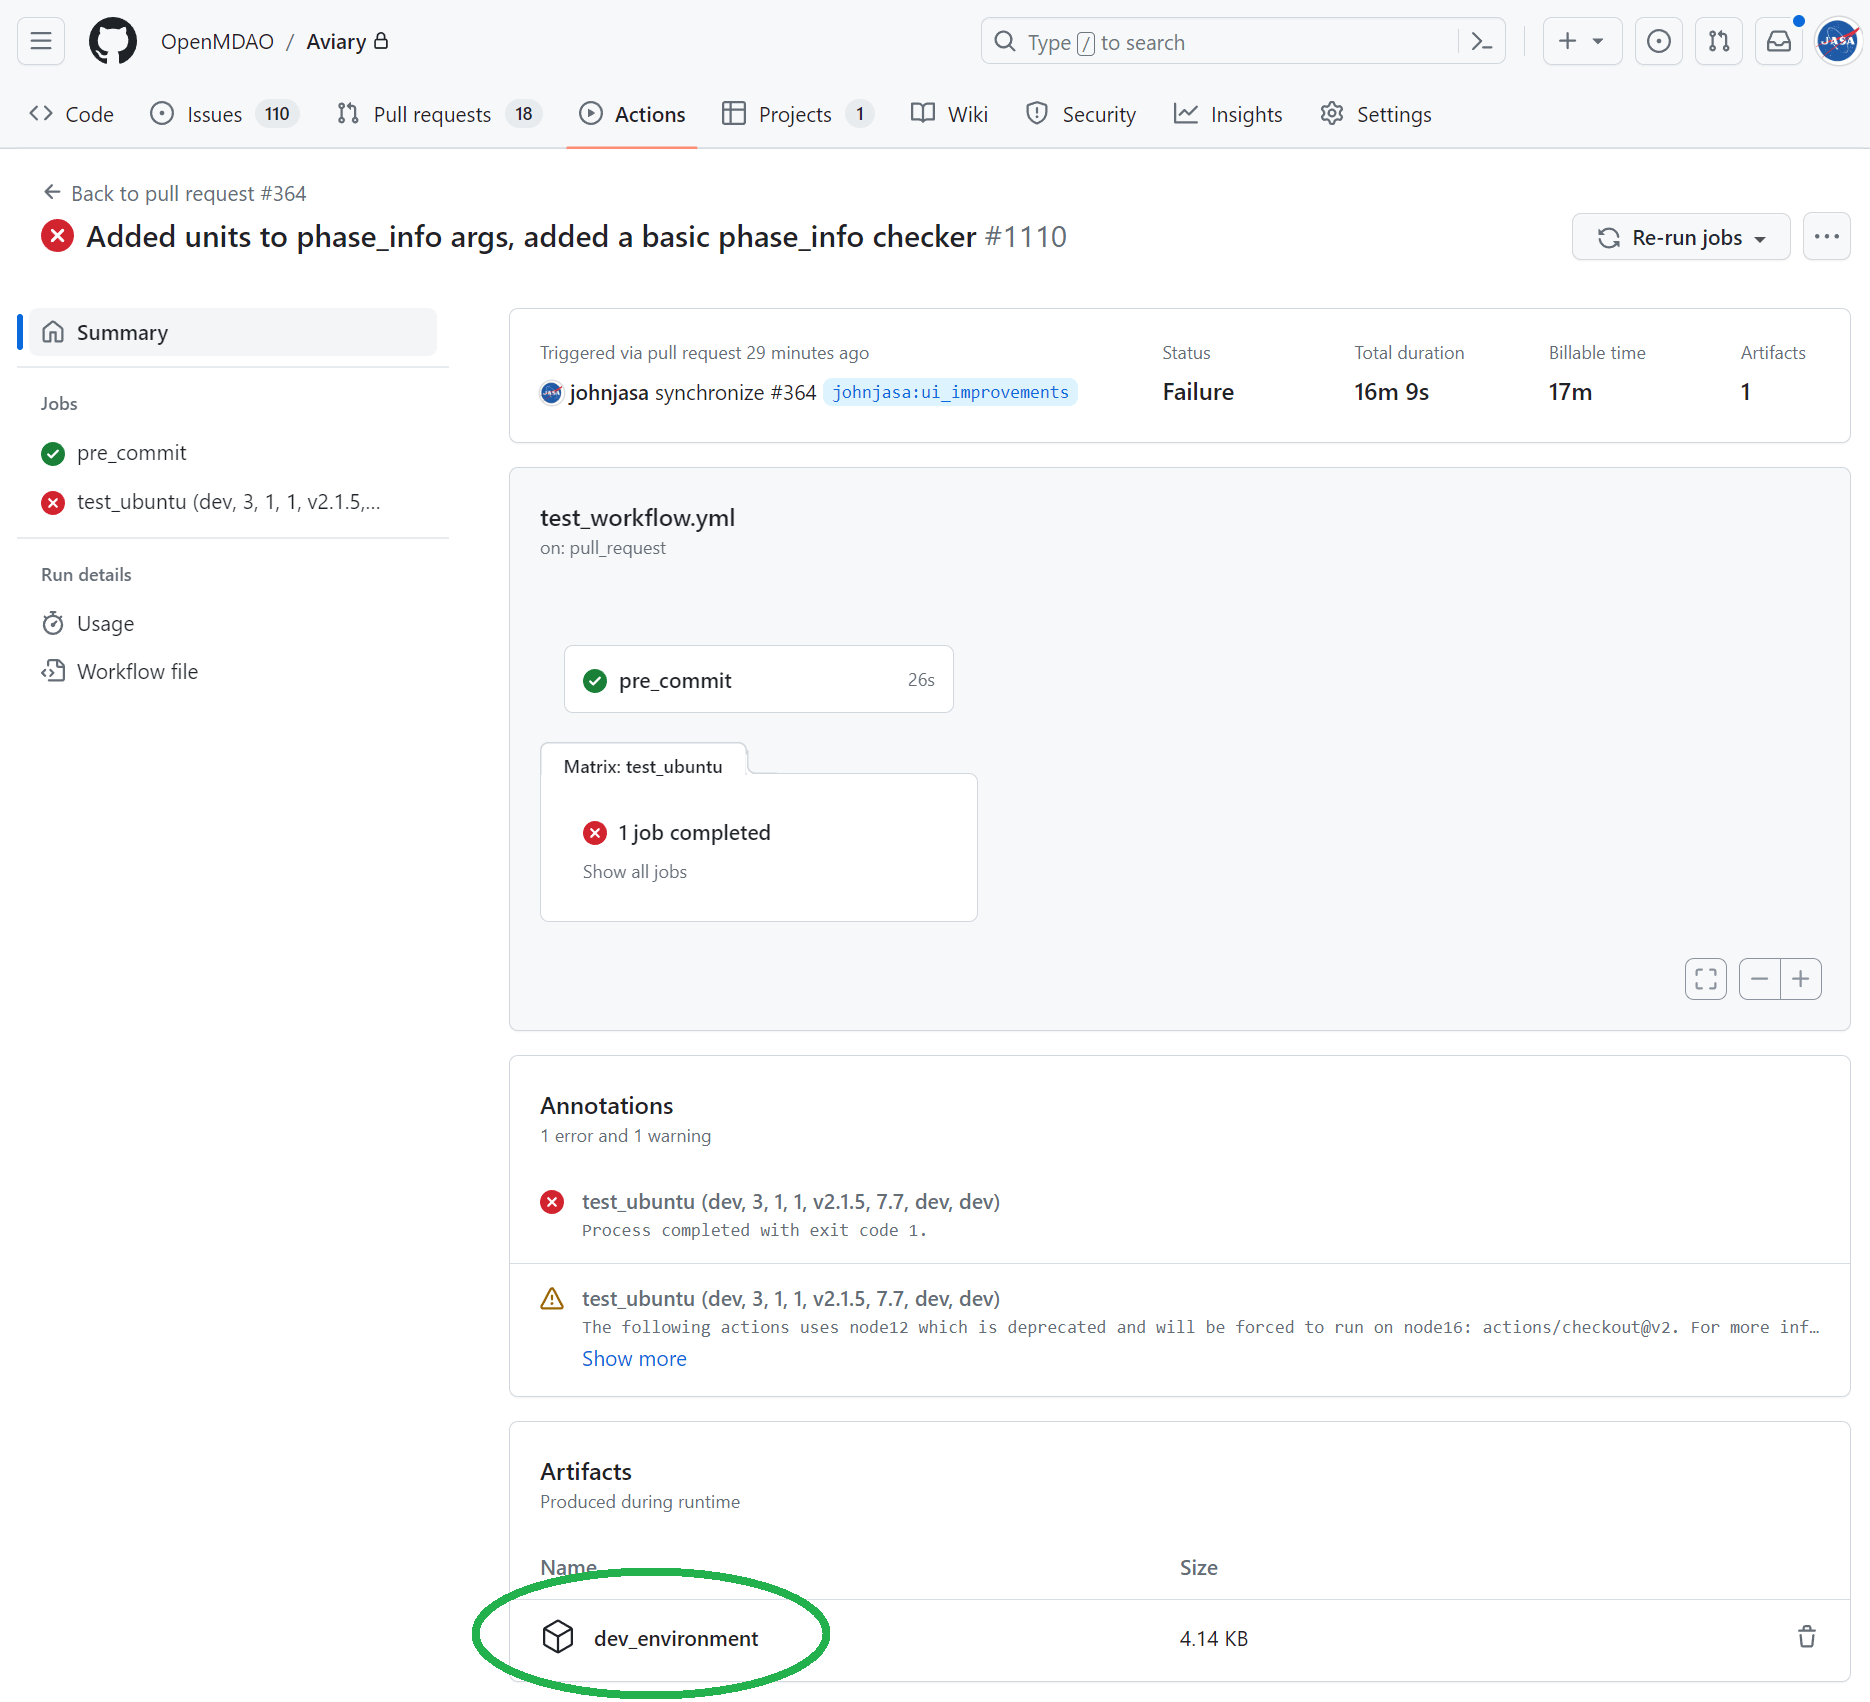Expand the Re-run jobs dropdown
The image size is (1870, 1702).
(1681, 237)
